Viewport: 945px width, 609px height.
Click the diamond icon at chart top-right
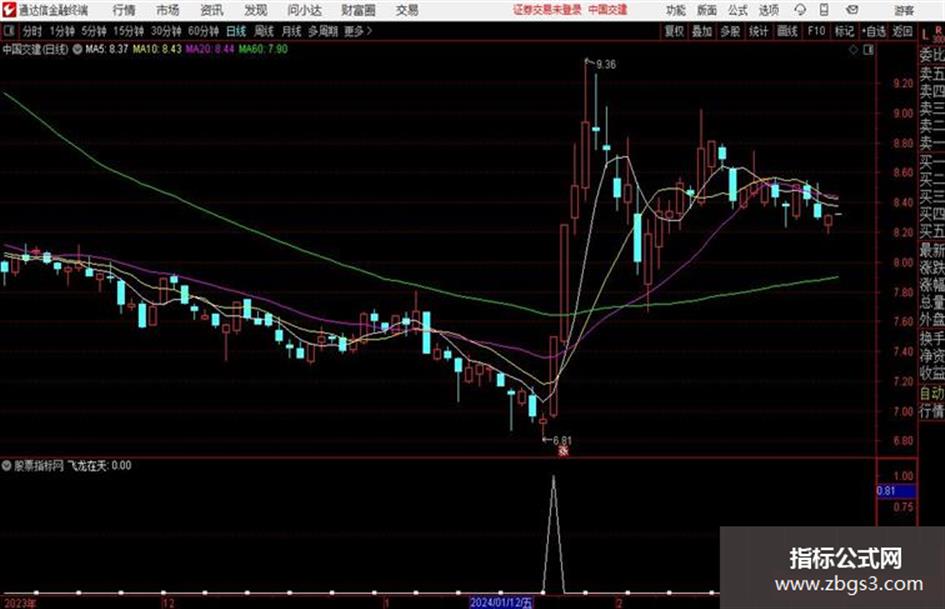853,51
